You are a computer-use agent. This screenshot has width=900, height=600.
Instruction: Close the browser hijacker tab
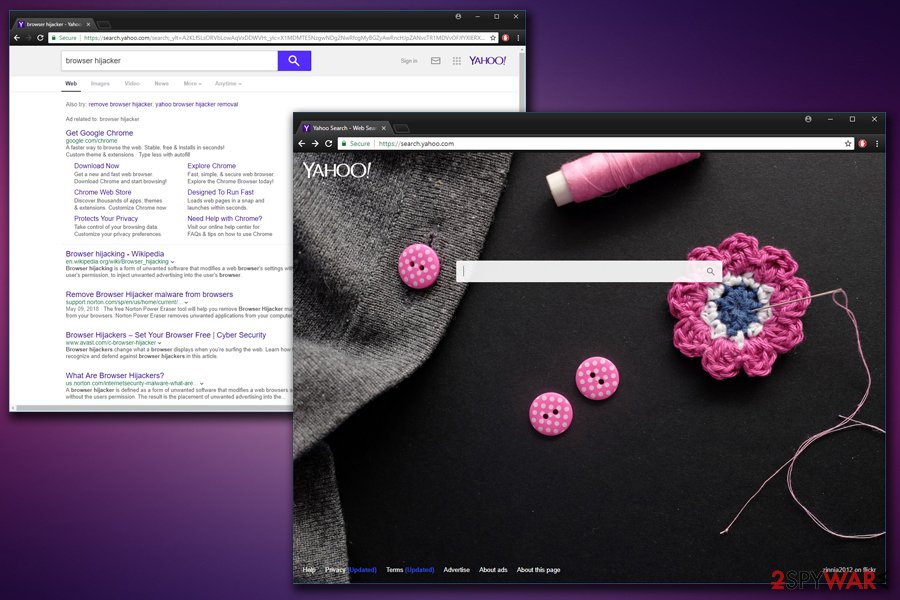pos(88,24)
